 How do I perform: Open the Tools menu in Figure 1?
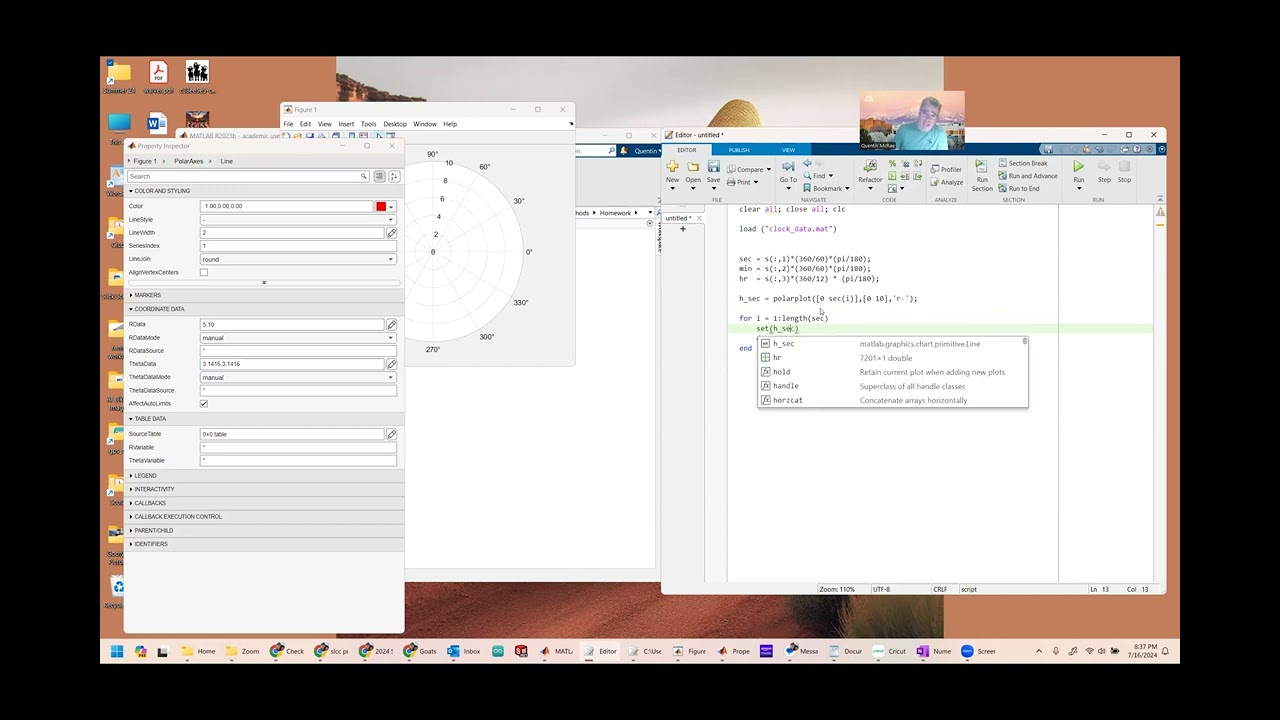pos(368,124)
